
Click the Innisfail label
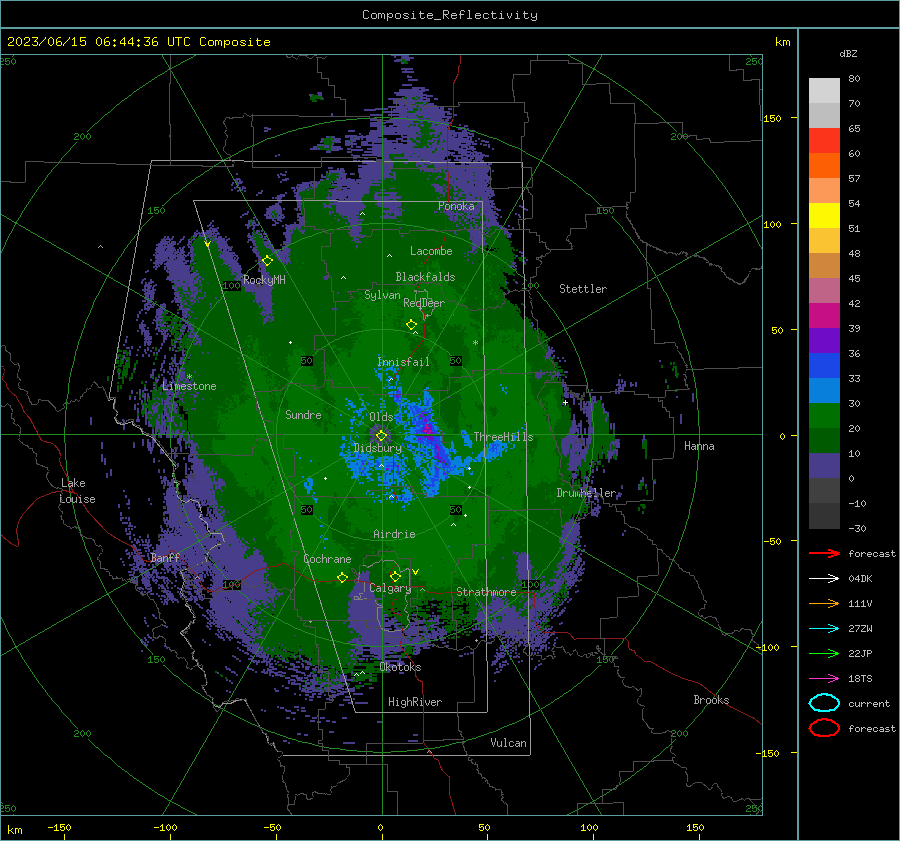403,362
